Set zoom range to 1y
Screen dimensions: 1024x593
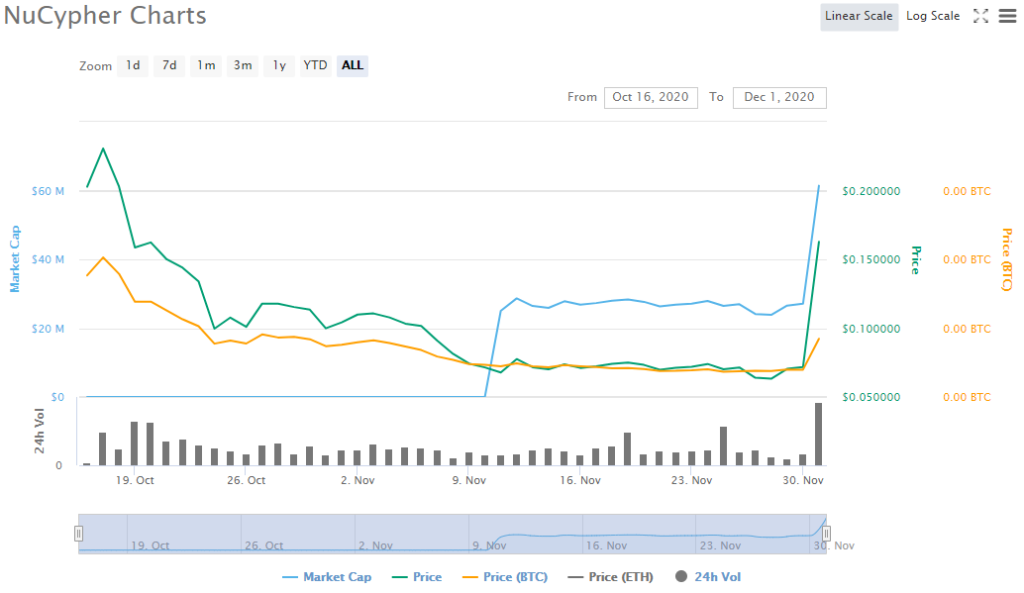tap(279, 65)
